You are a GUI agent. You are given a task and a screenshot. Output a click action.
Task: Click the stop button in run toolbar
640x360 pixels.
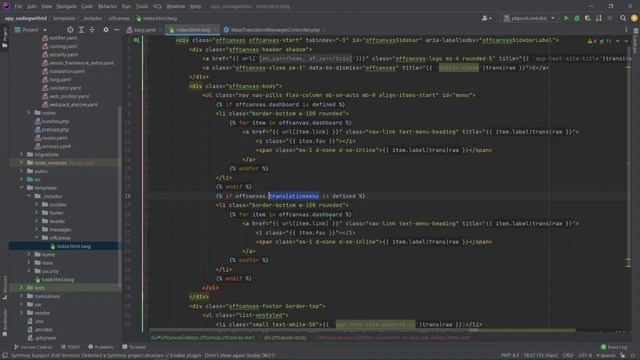tap(610, 18)
